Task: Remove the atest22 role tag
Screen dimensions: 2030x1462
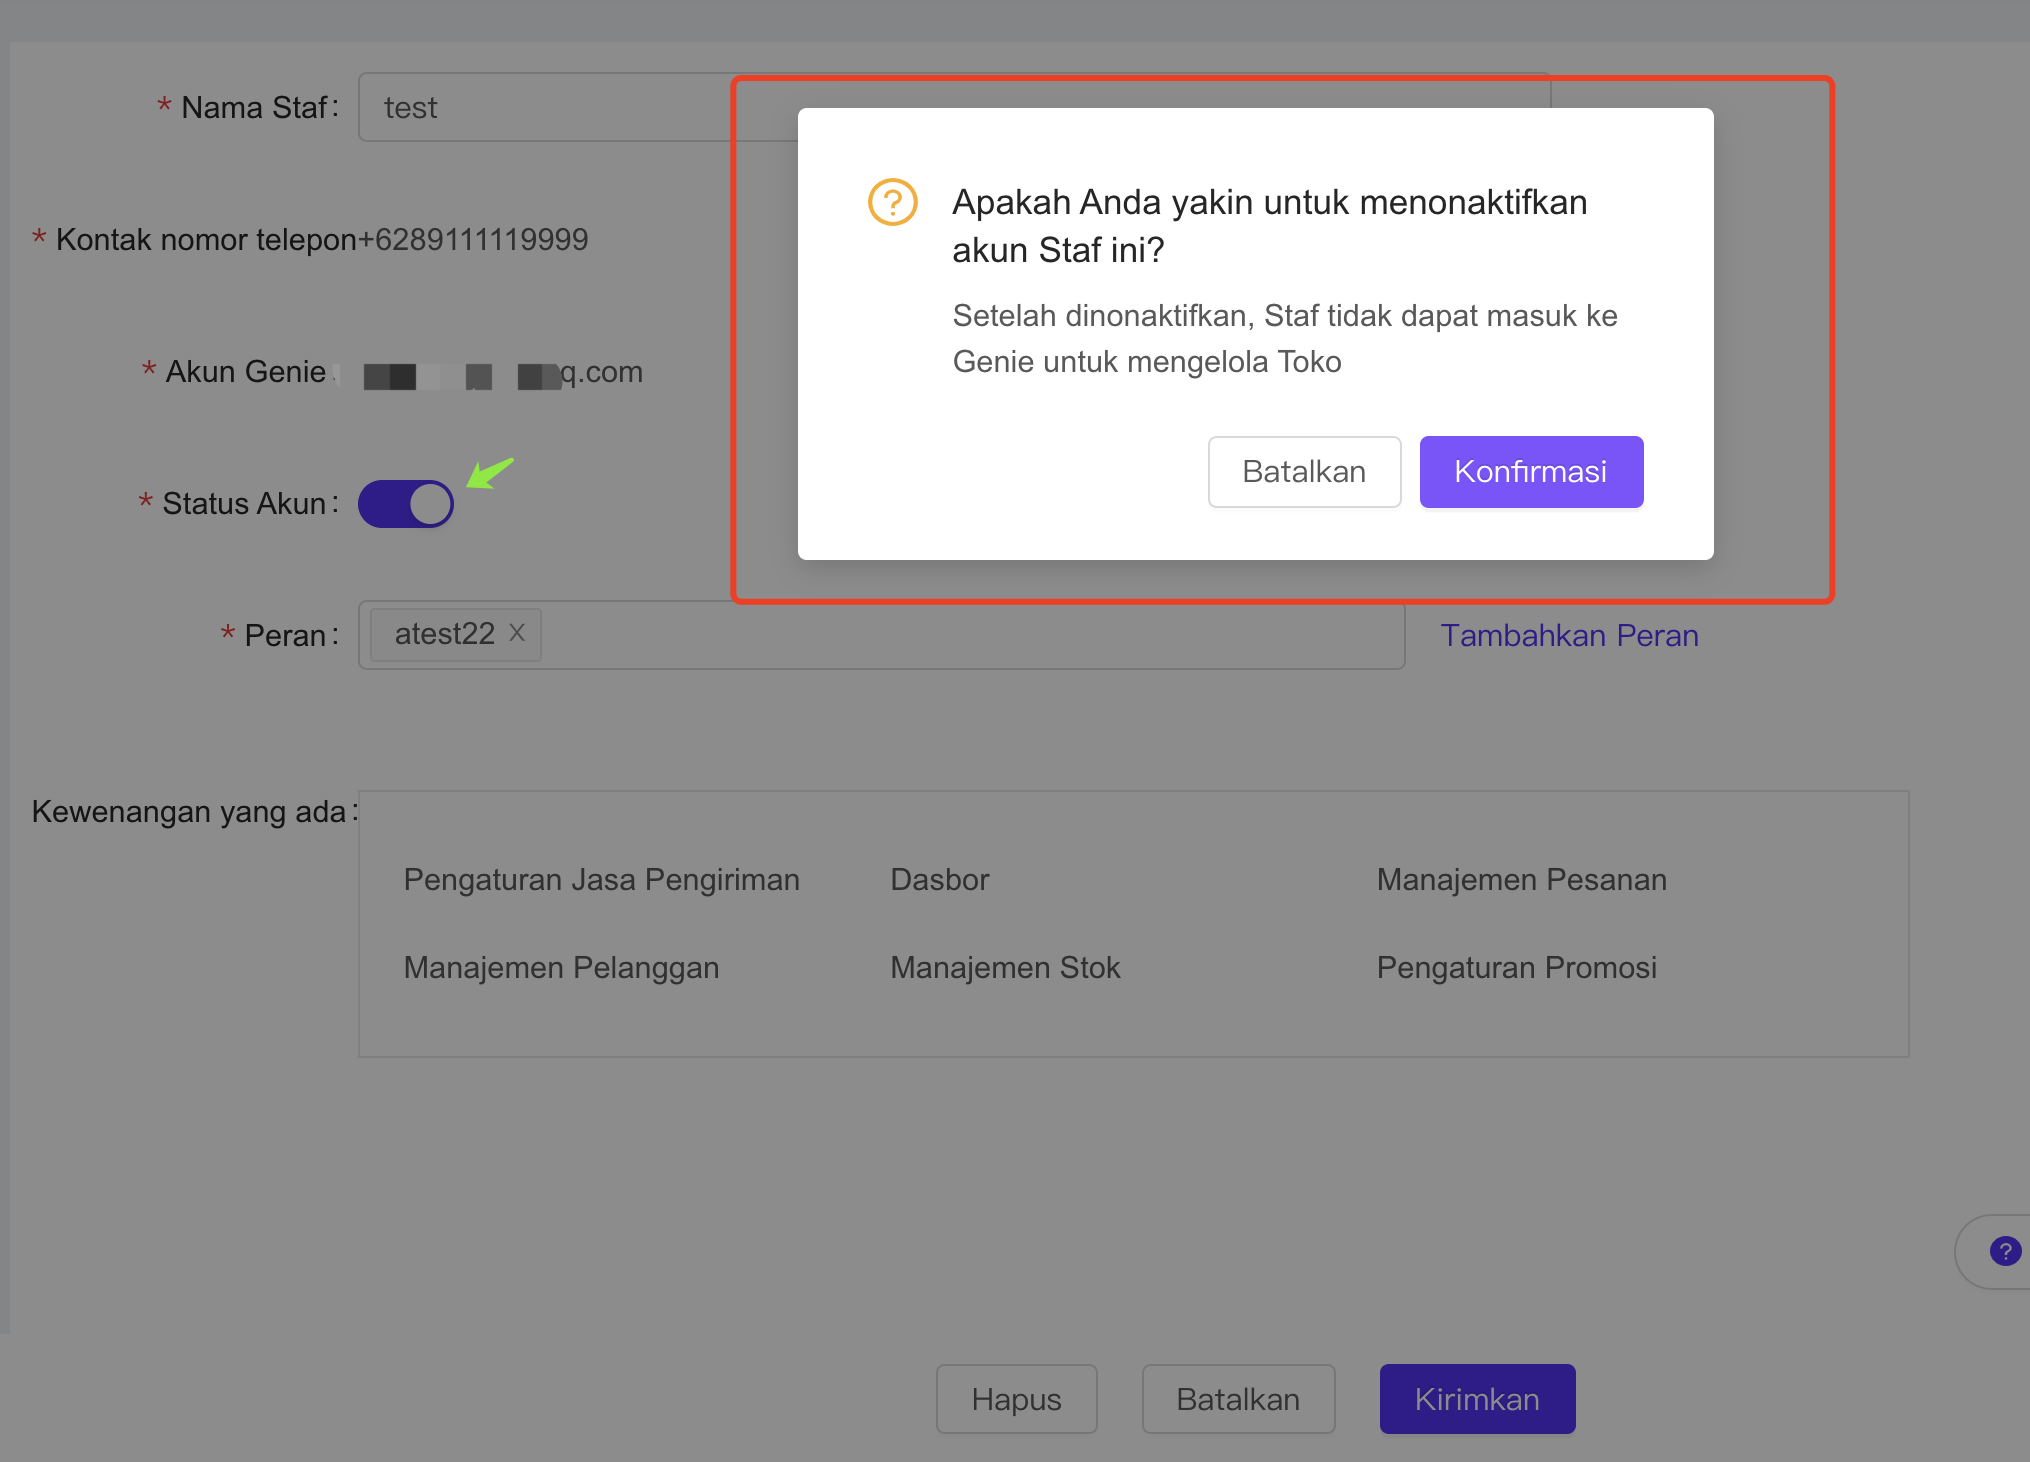Action: [x=517, y=633]
